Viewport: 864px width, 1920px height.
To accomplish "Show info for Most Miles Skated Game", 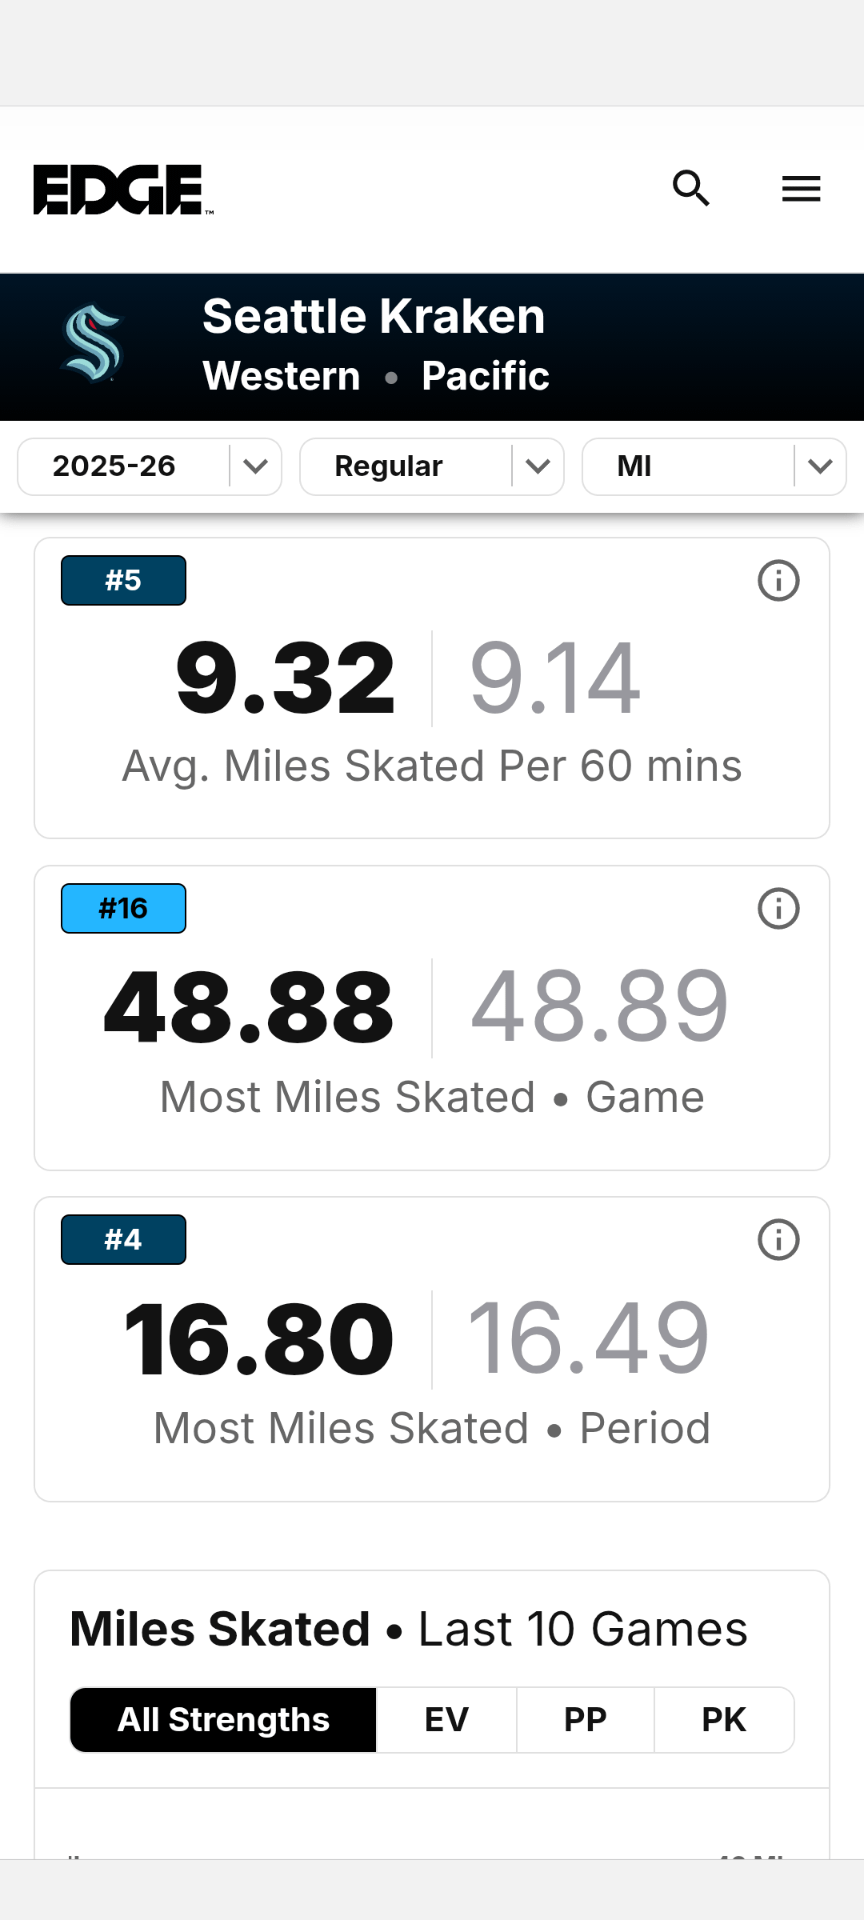I will click(x=778, y=908).
